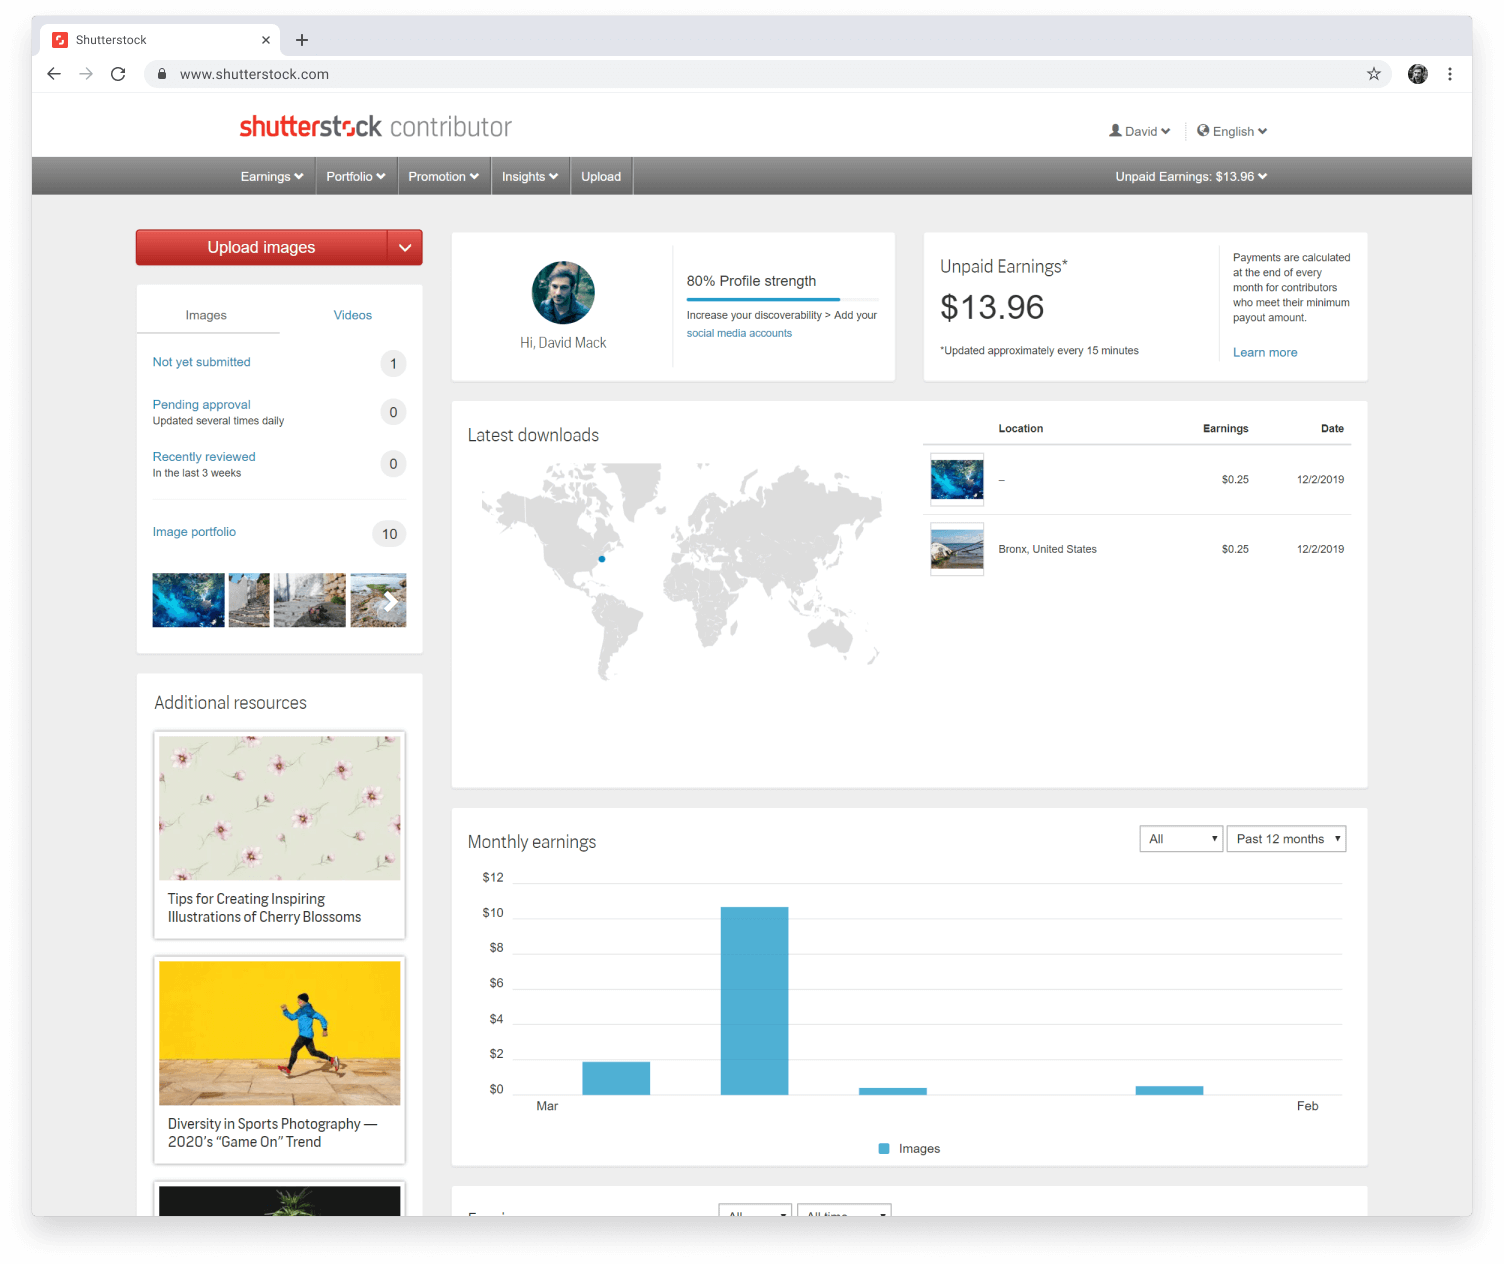Click the Date column header
This screenshot has width=1504, height=1264.
click(x=1332, y=428)
